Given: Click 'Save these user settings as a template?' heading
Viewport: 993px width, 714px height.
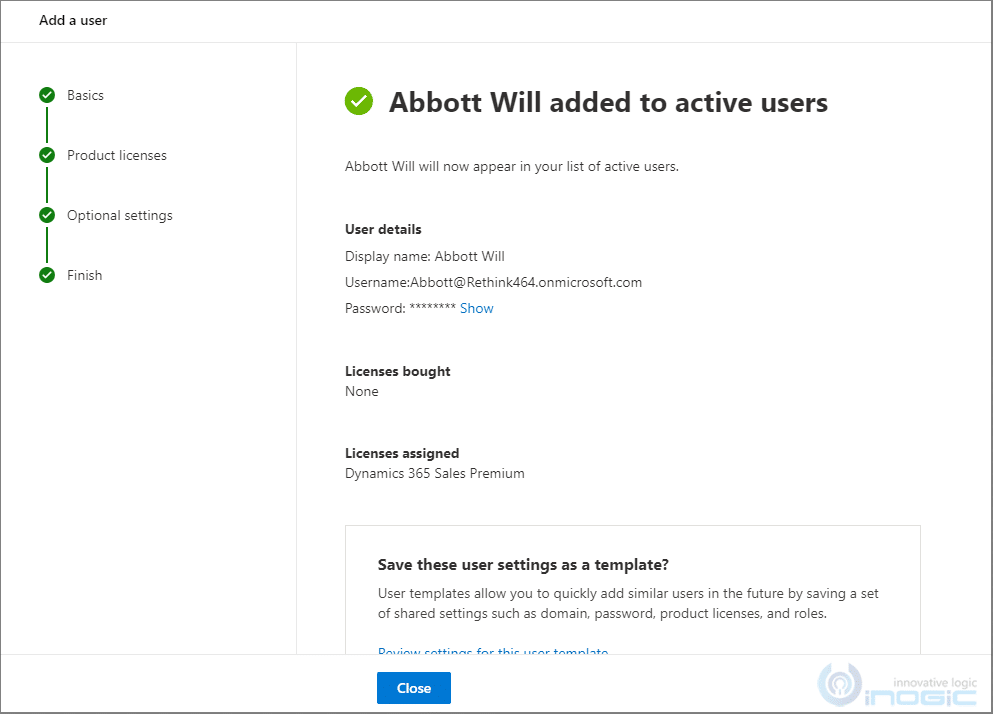Looking at the screenshot, I should click(x=523, y=564).
